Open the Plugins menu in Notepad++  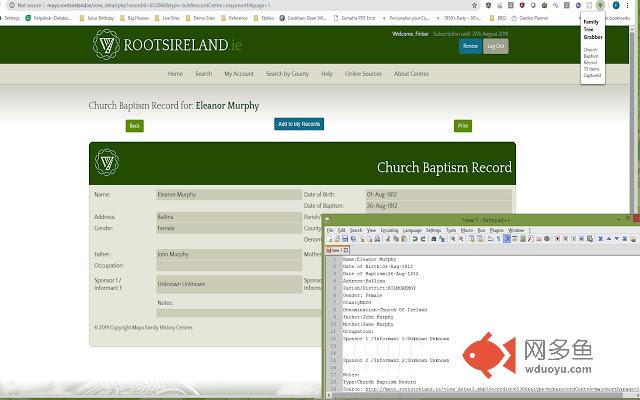(x=494, y=230)
